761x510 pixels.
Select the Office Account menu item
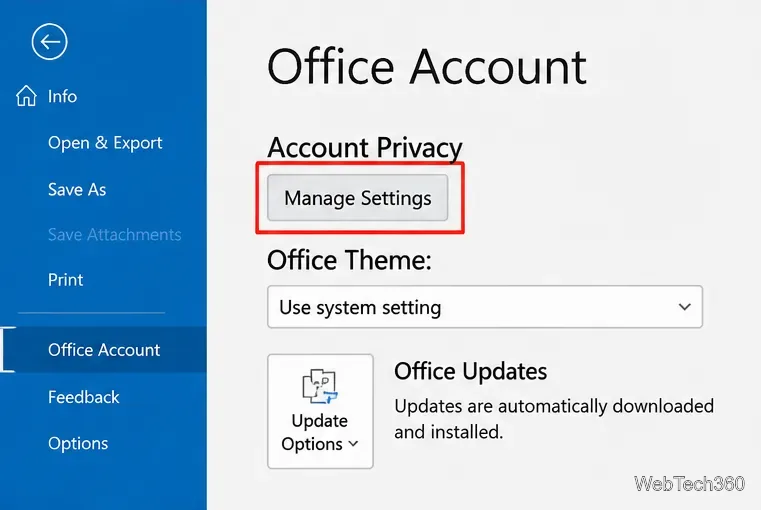(103, 349)
